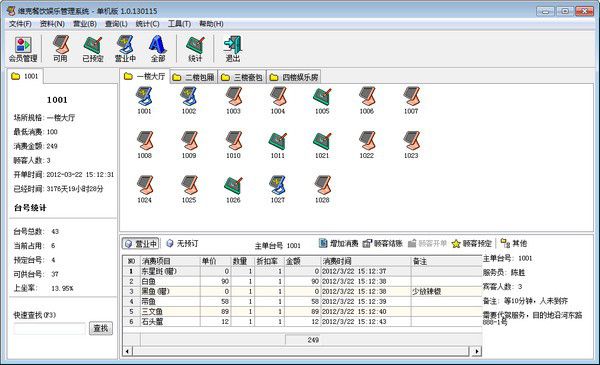The image size is (600, 365).
Task: Open the 工具(T) menu
Action: [x=179, y=24]
